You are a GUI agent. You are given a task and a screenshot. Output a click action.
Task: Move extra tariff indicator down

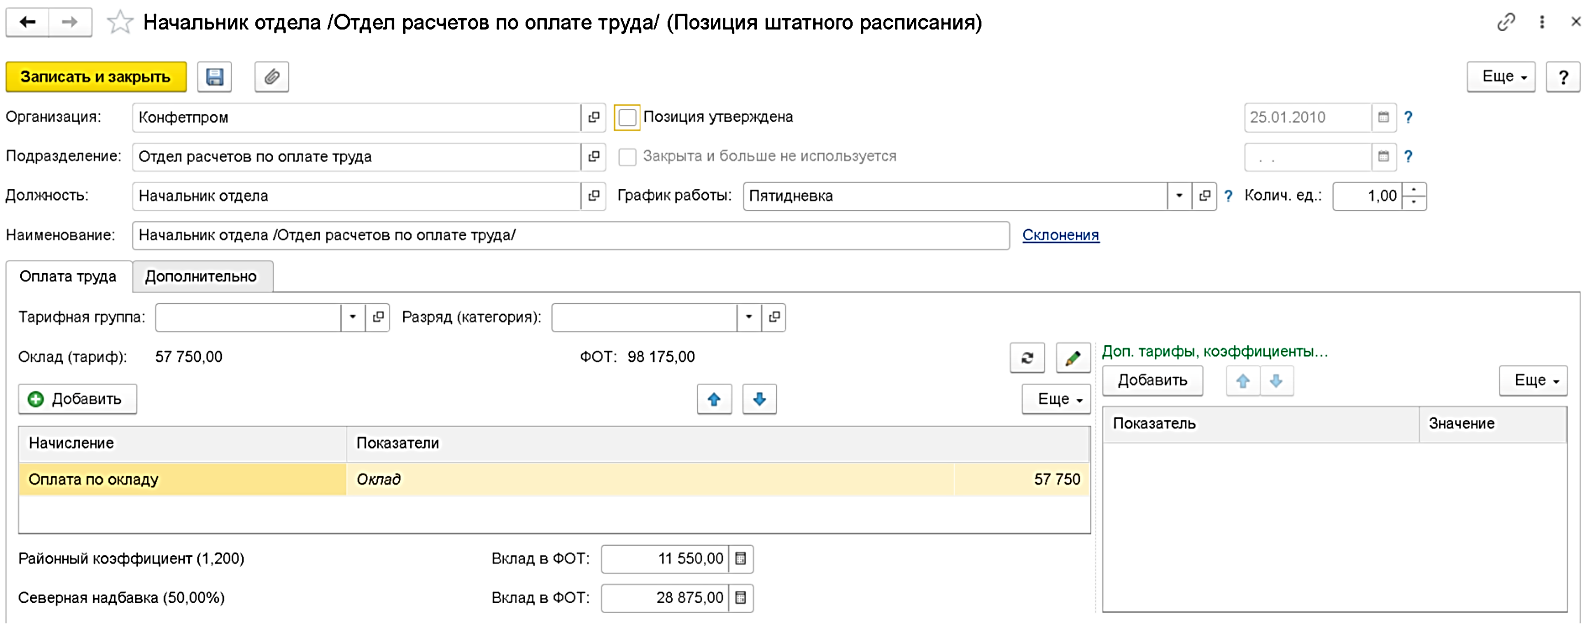point(1276,381)
